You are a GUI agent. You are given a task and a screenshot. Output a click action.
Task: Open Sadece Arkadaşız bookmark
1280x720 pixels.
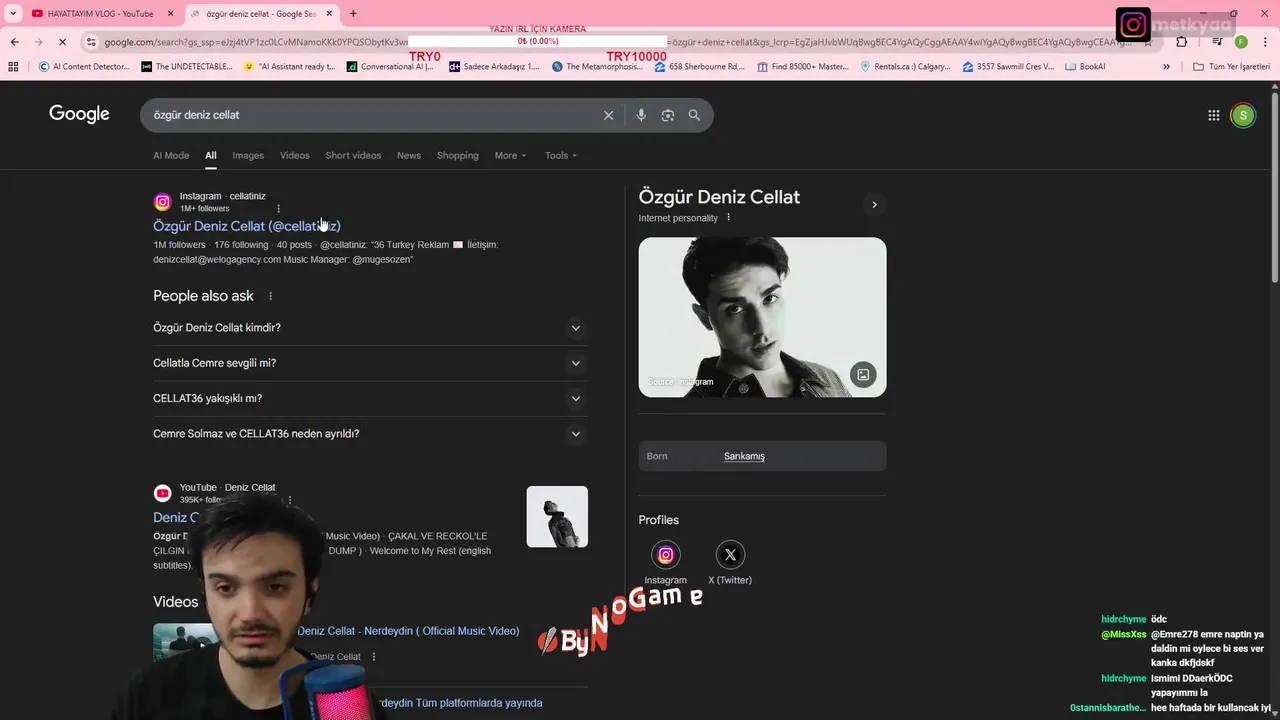494,67
